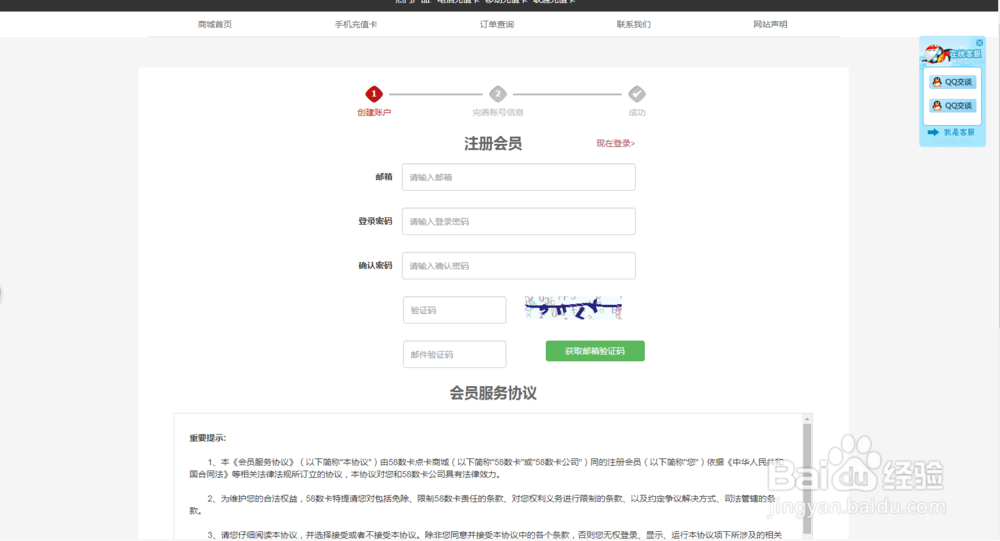Open the 网站声明 navigation item
This screenshot has width=1000, height=541.
(770, 24)
